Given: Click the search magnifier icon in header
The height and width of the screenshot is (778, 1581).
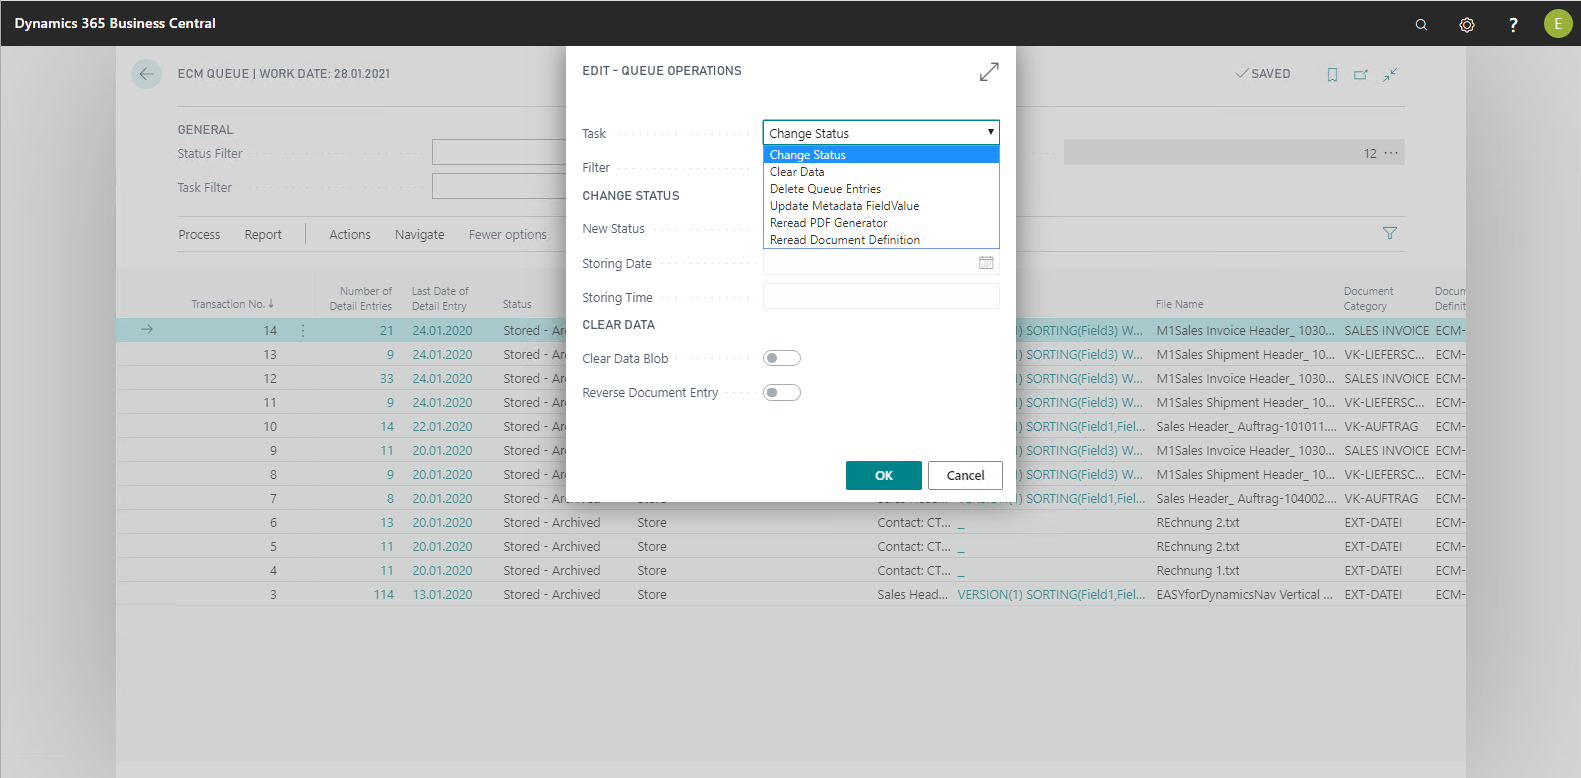Looking at the screenshot, I should (x=1421, y=25).
